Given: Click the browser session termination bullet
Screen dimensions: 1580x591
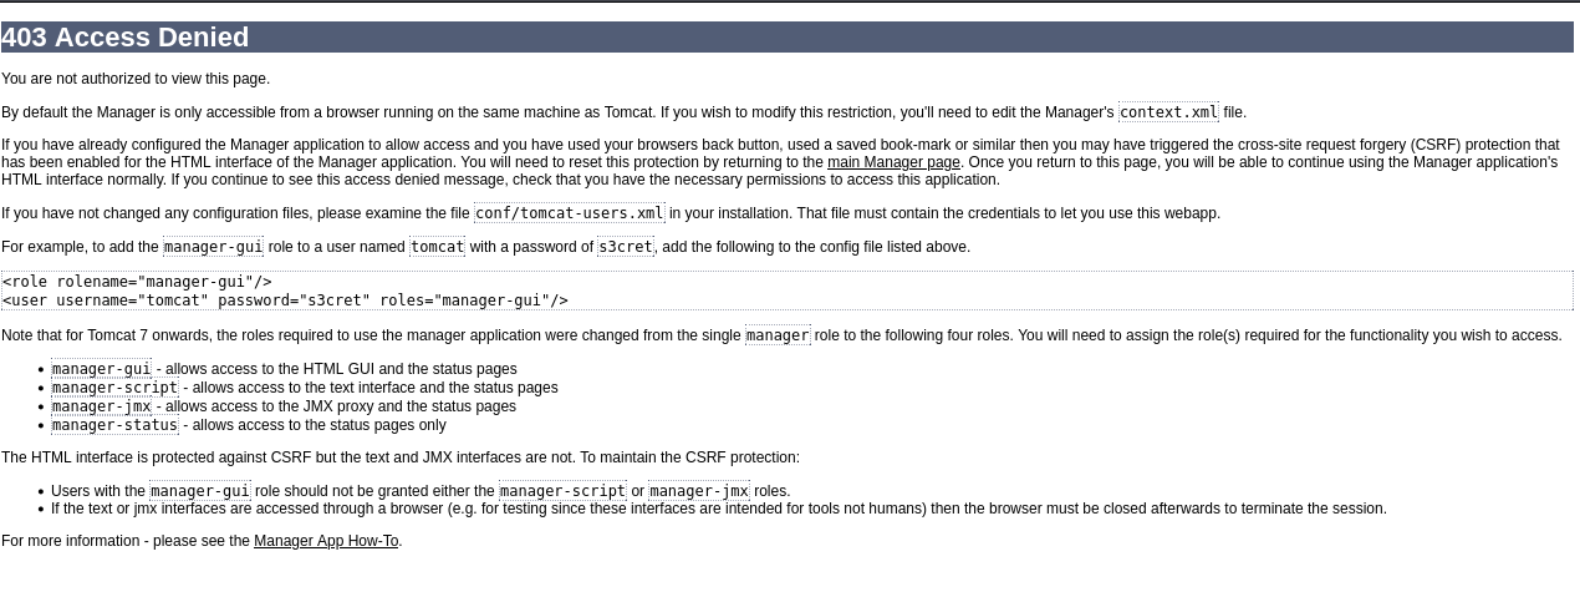Looking at the screenshot, I should coord(719,509).
